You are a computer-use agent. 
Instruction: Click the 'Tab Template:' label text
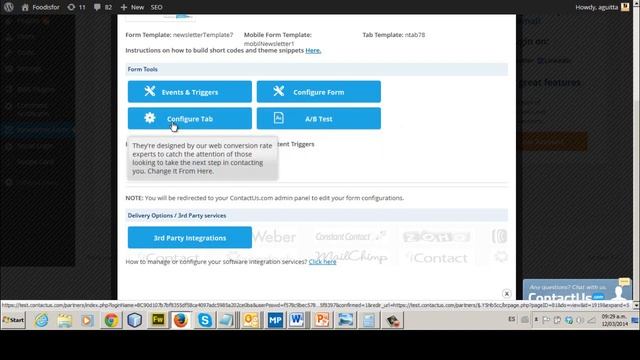383,35
